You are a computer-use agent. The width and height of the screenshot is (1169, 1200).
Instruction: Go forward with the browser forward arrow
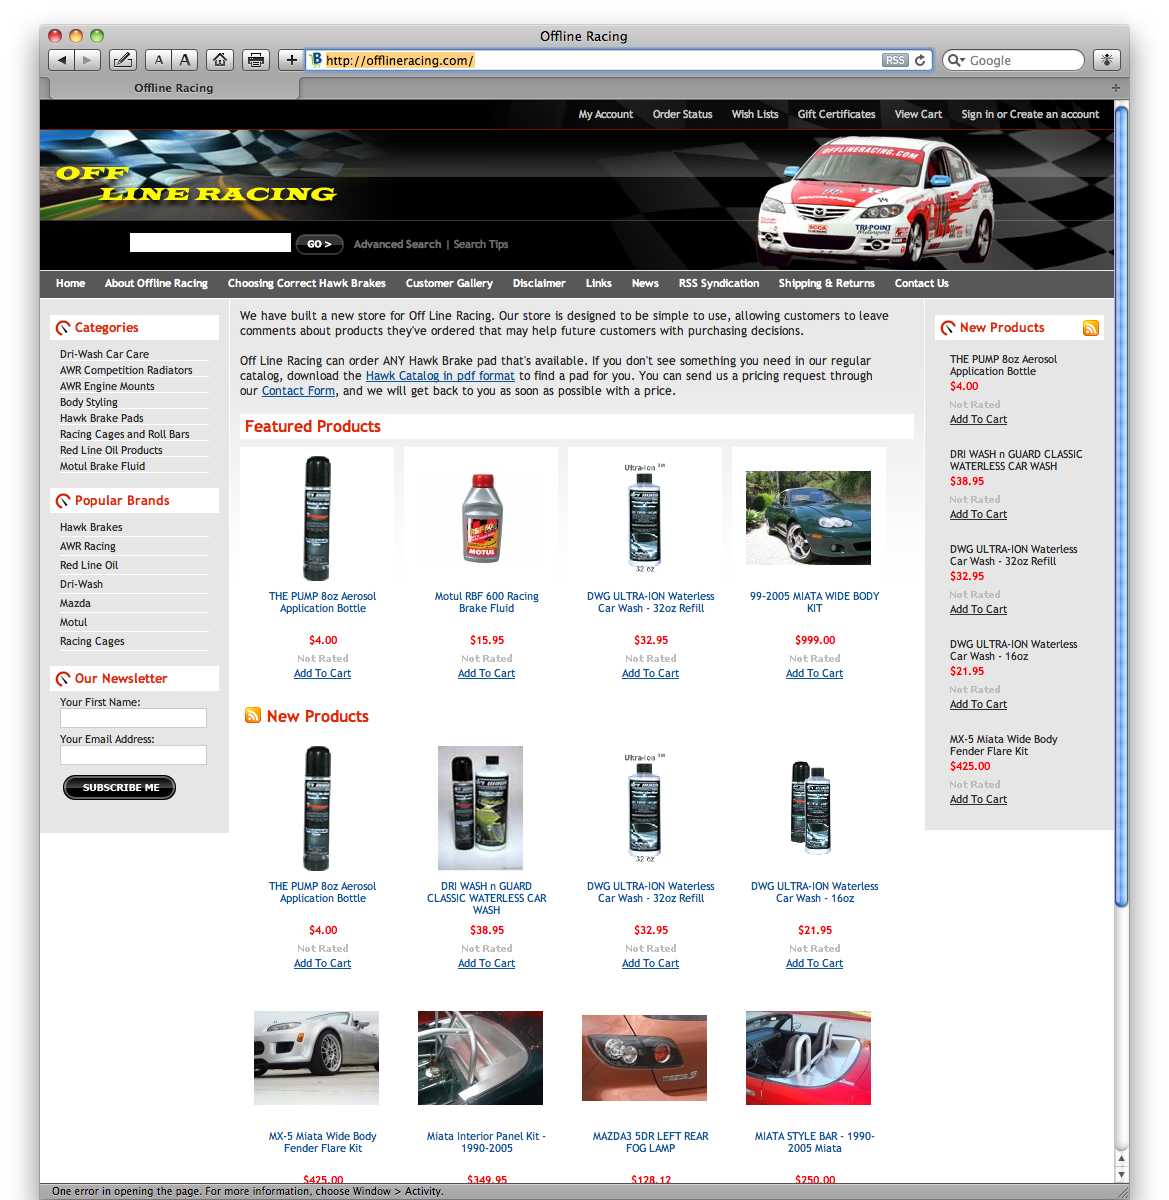(x=88, y=60)
